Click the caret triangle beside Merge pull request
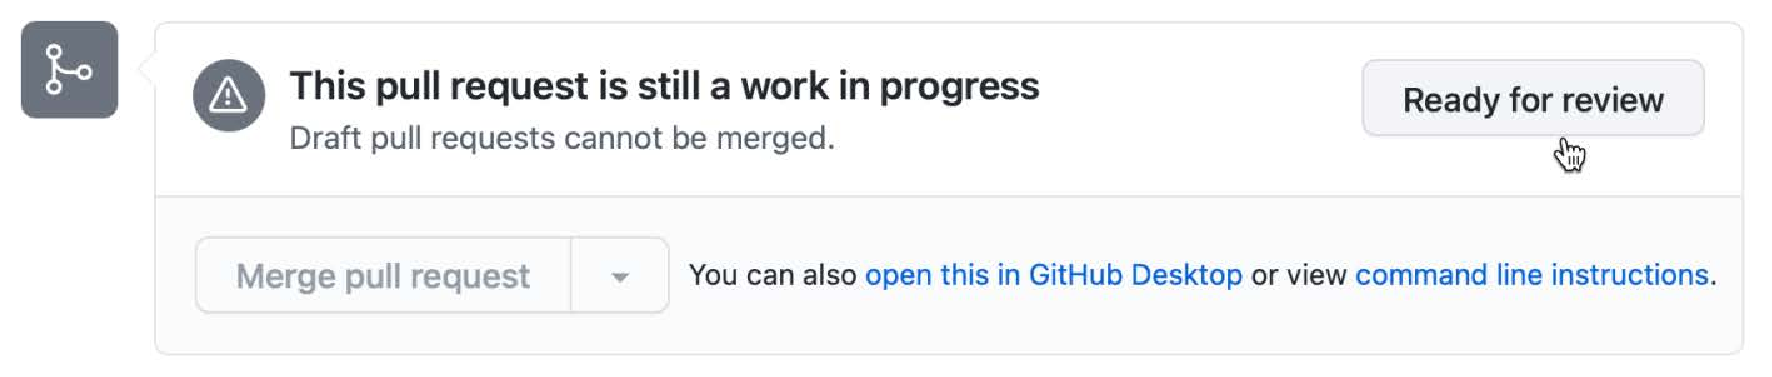The width and height of the screenshot is (1772, 377). tap(620, 277)
